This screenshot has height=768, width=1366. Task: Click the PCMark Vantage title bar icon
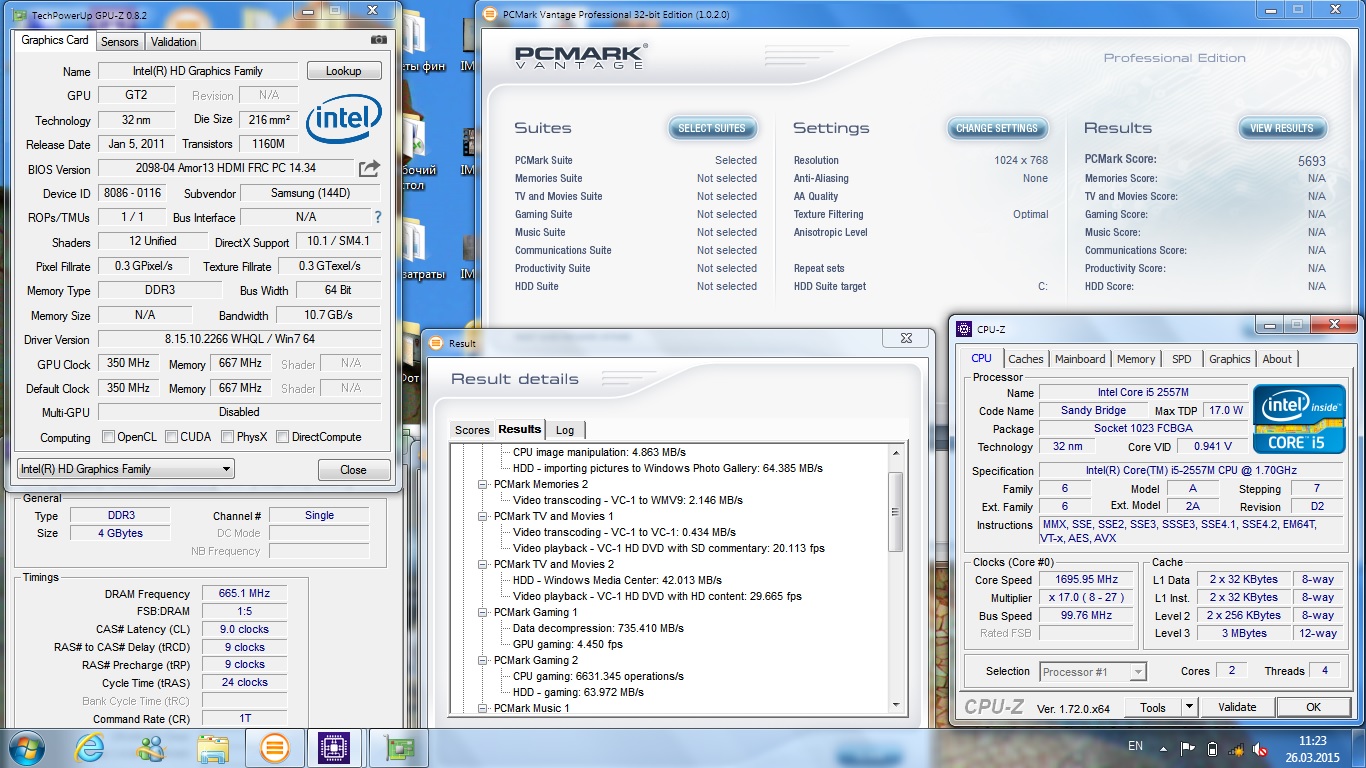click(x=489, y=15)
